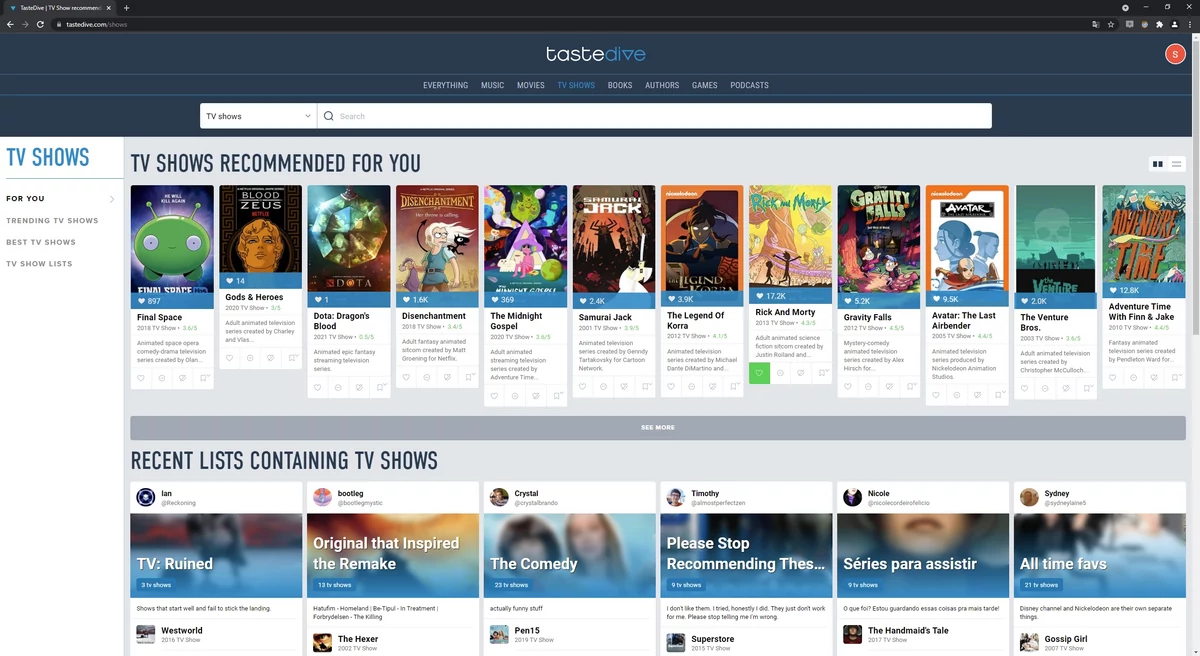Like Dota: Dragon's Blood with the heart icon

point(318,387)
